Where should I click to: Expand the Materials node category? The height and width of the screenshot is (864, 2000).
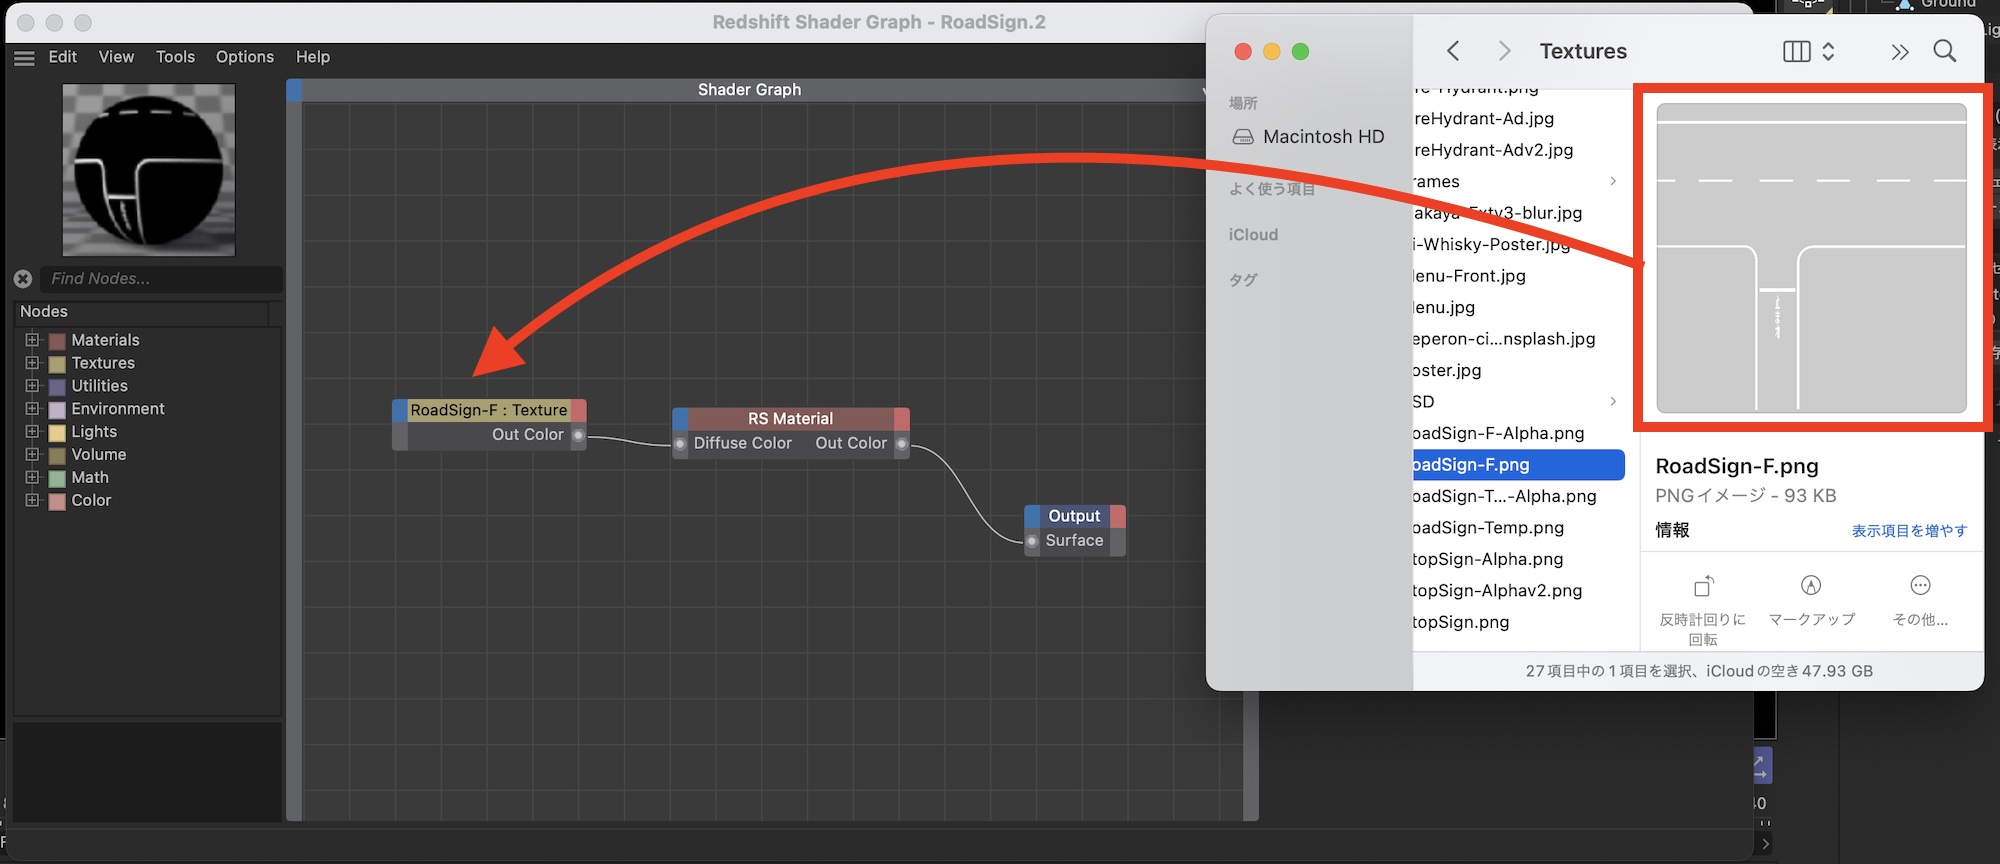(x=32, y=340)
